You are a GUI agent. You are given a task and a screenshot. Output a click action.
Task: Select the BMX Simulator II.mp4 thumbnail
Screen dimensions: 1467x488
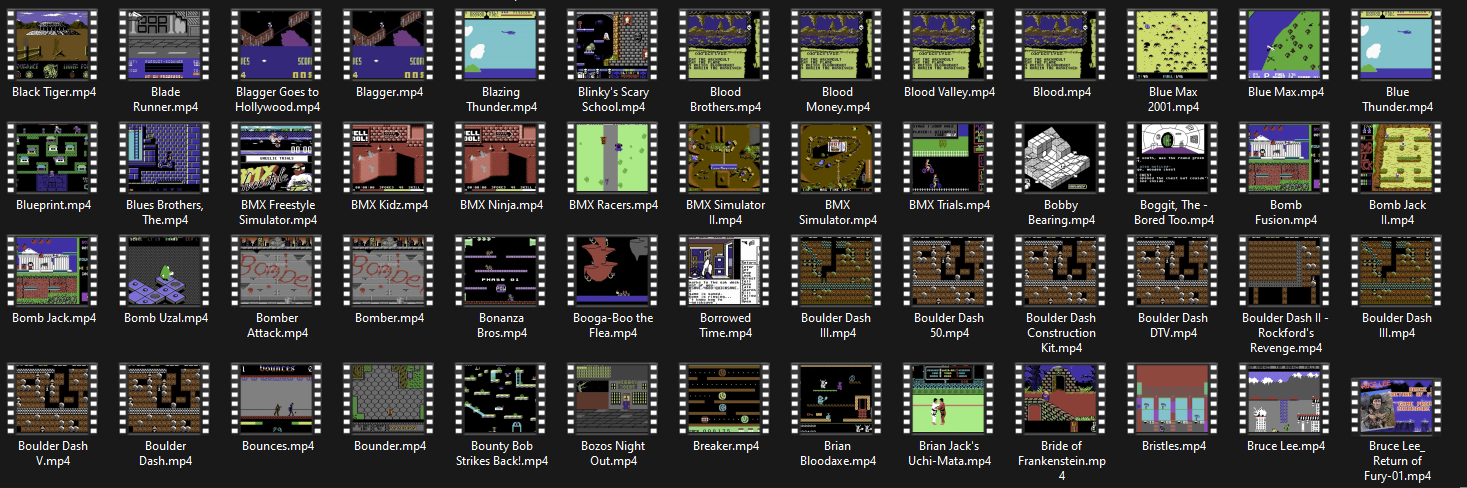726,157
